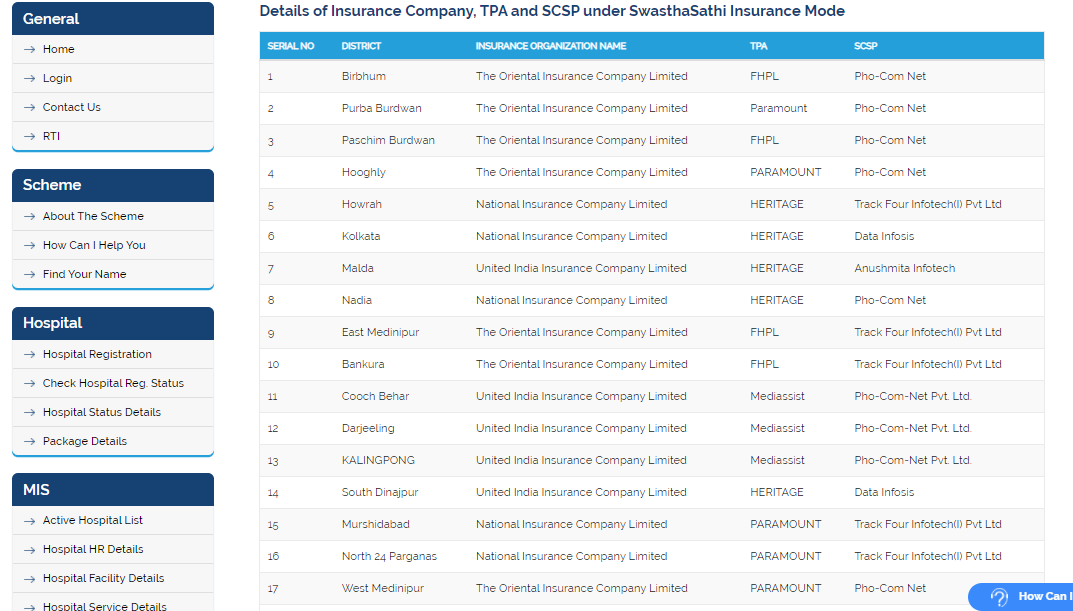Open Check Hospital Reg. Status
Viewport: 1073px width, 611px height.
(113, 383)
